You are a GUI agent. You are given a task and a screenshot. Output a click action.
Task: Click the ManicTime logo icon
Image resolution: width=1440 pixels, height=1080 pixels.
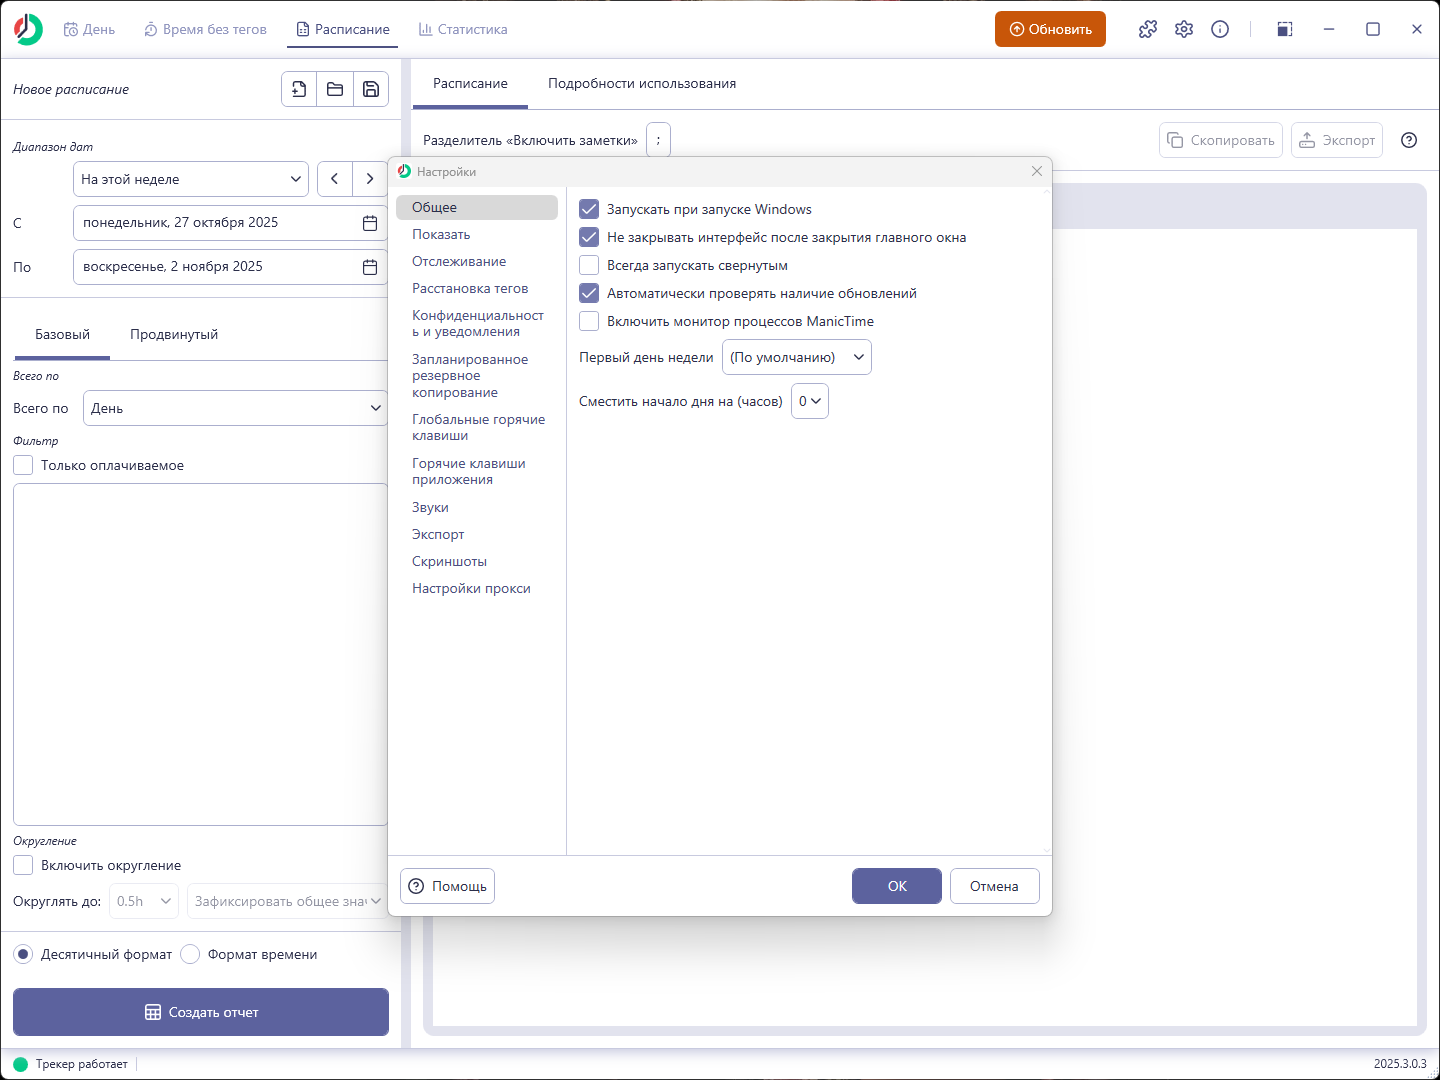coord(28,29)
